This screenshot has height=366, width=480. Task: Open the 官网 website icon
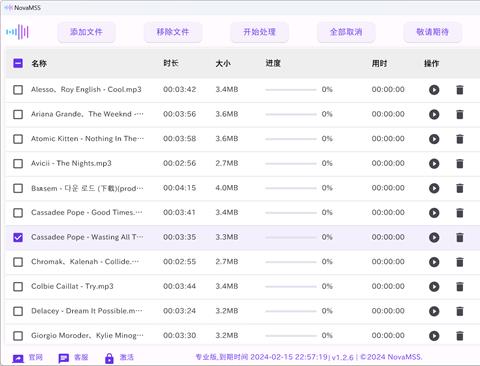(18, 358)
